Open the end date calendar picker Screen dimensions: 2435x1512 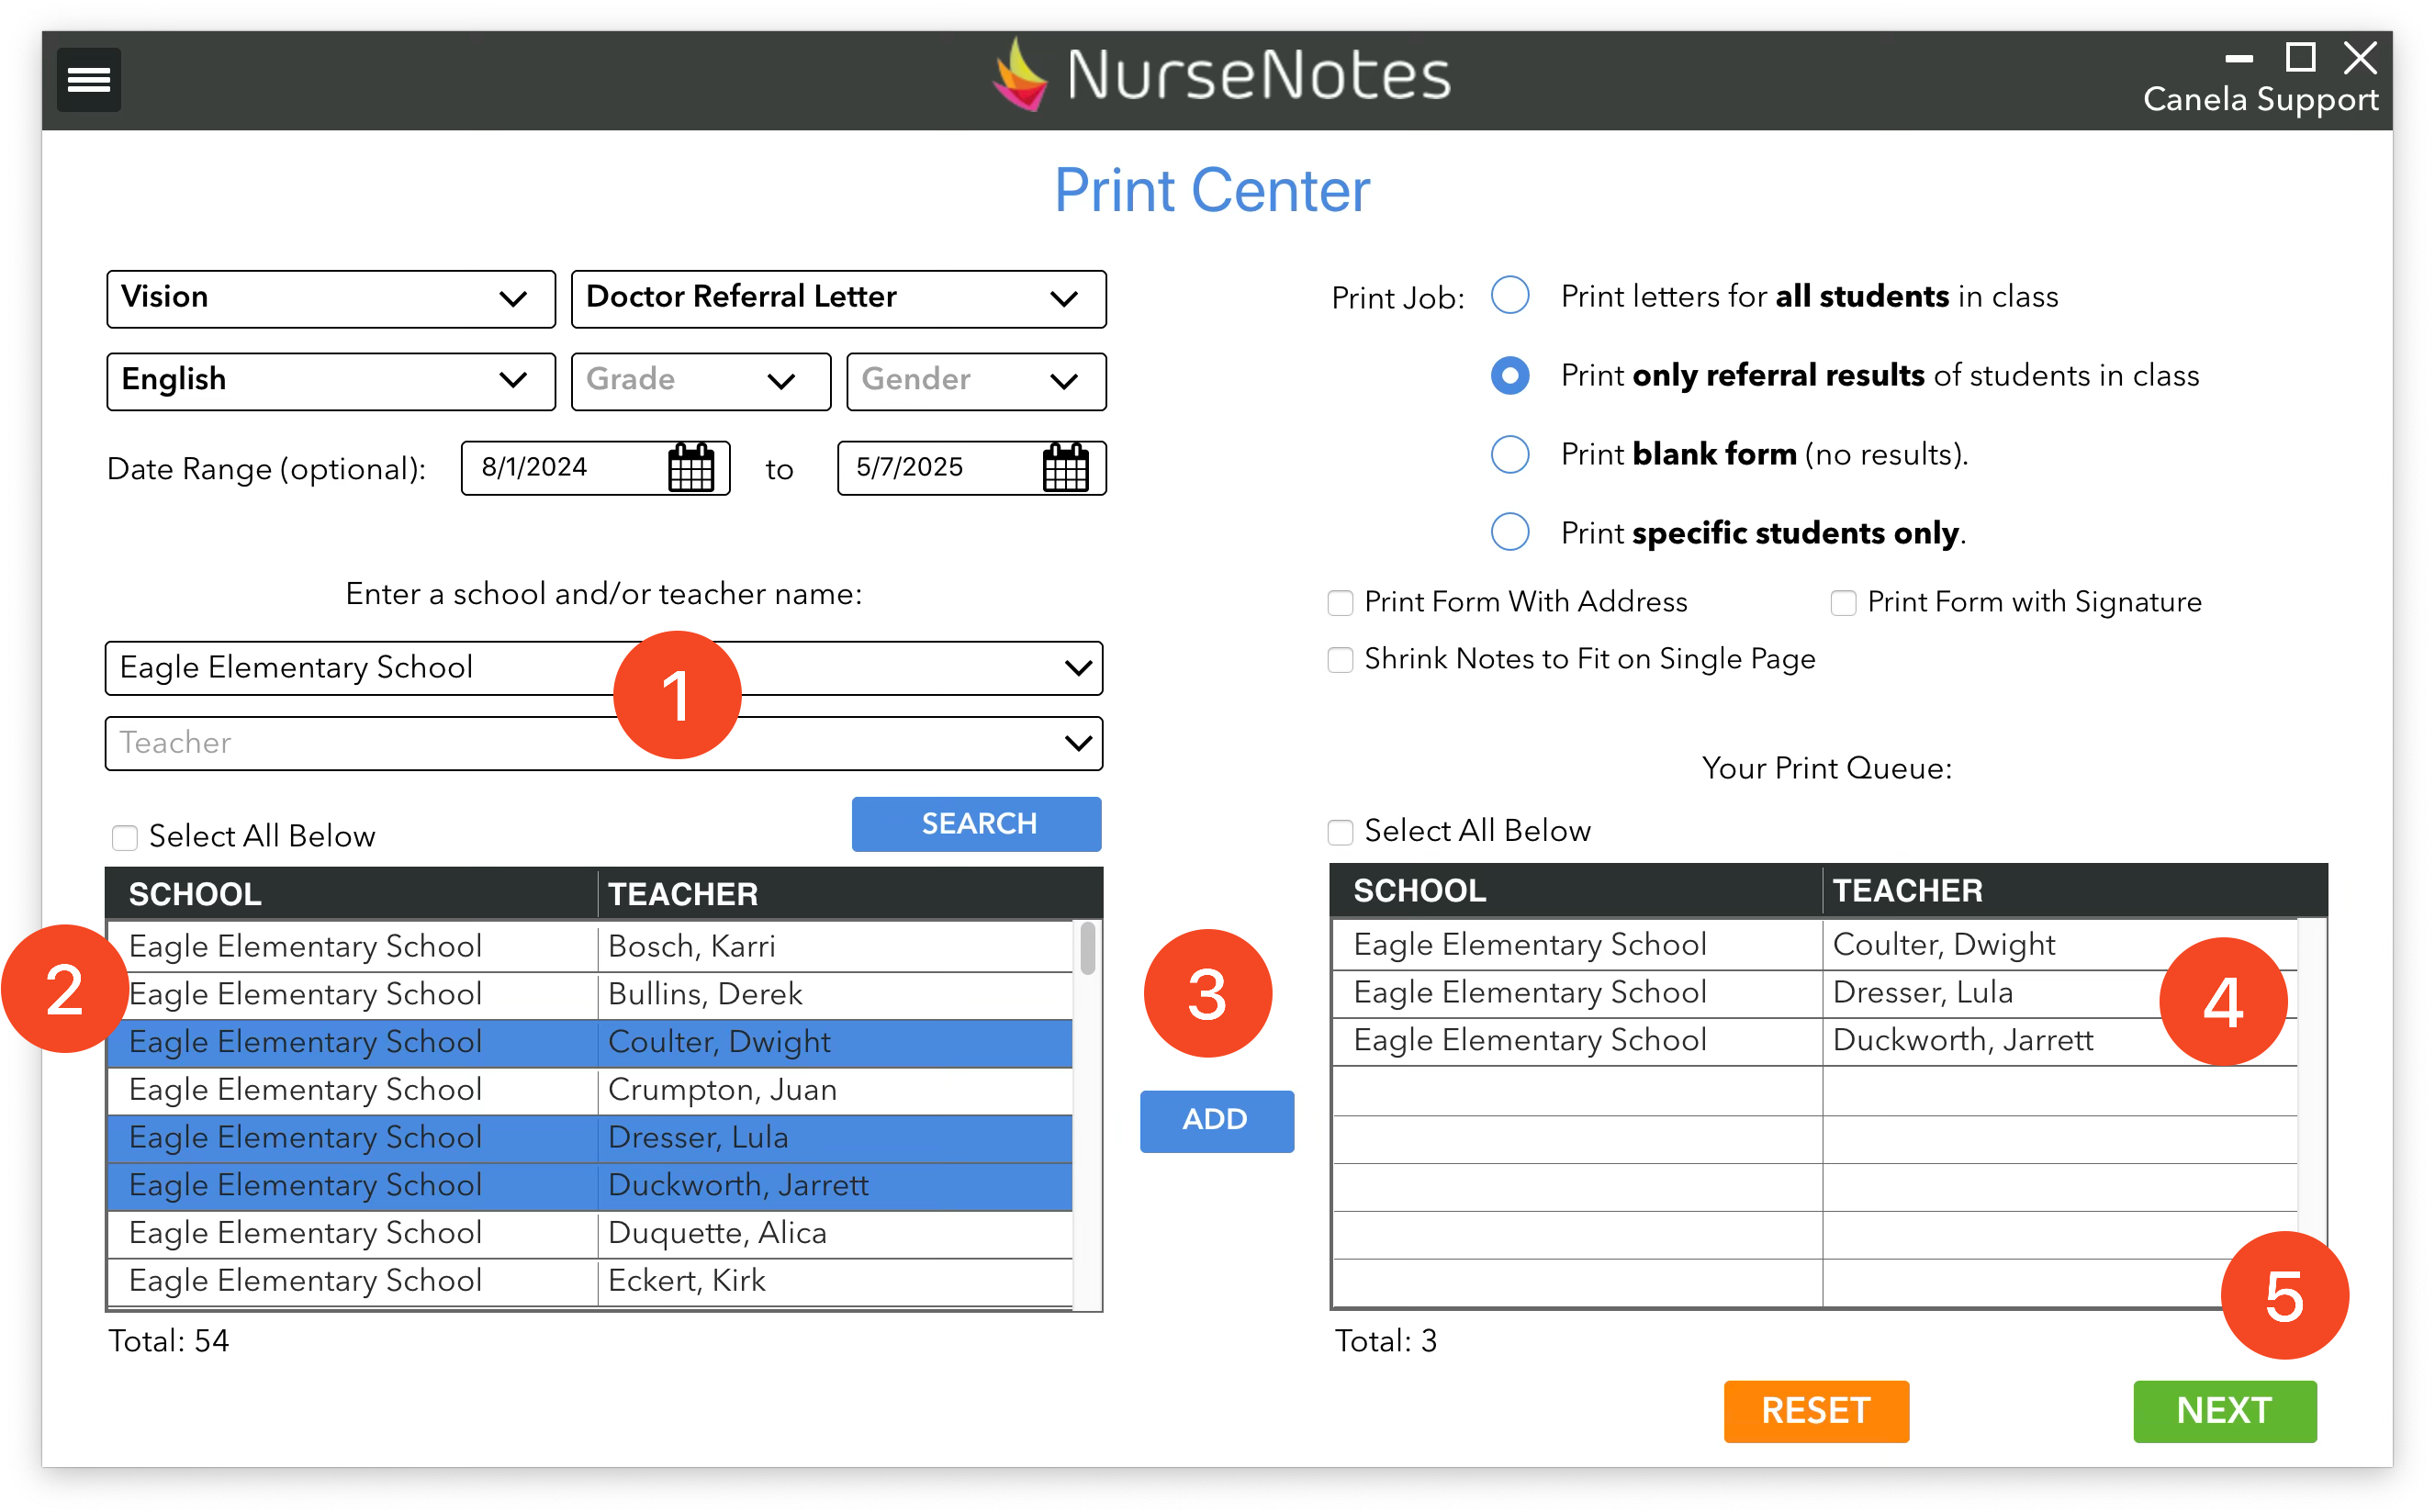pos(1065,468)
